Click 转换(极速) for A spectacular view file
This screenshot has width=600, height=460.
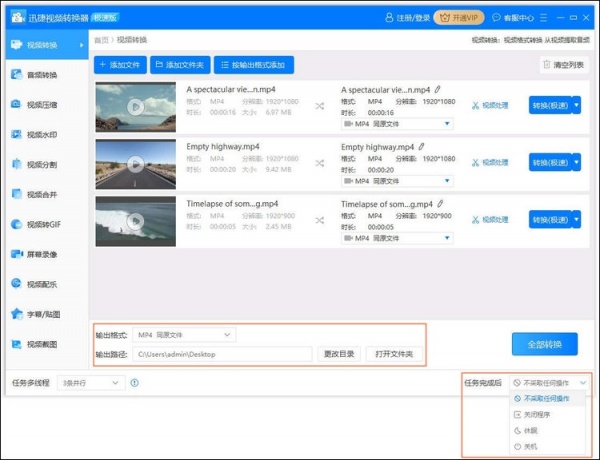coord(550,105)
